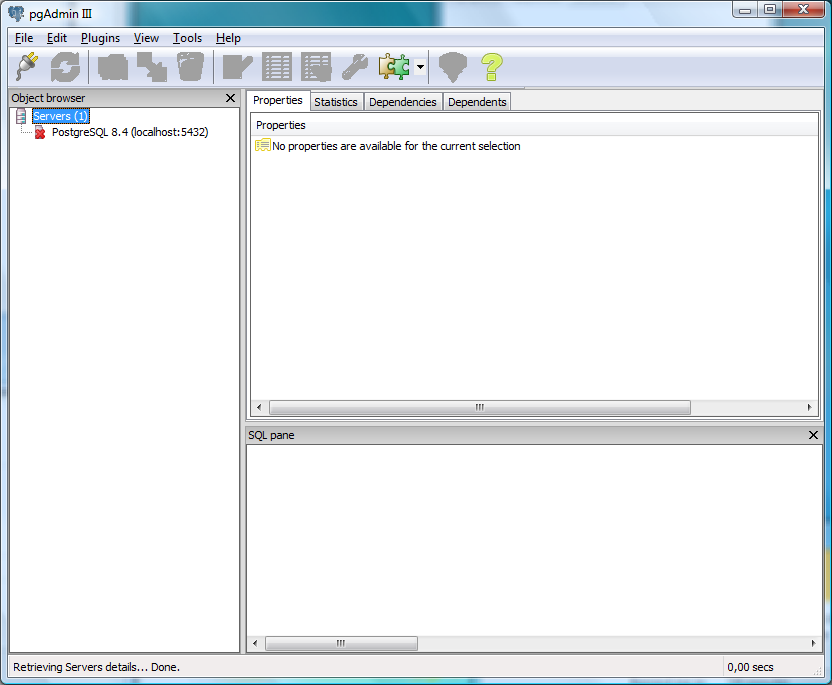Click the properties pane scroll right arrow
The image size is (832, 685).
809,407
